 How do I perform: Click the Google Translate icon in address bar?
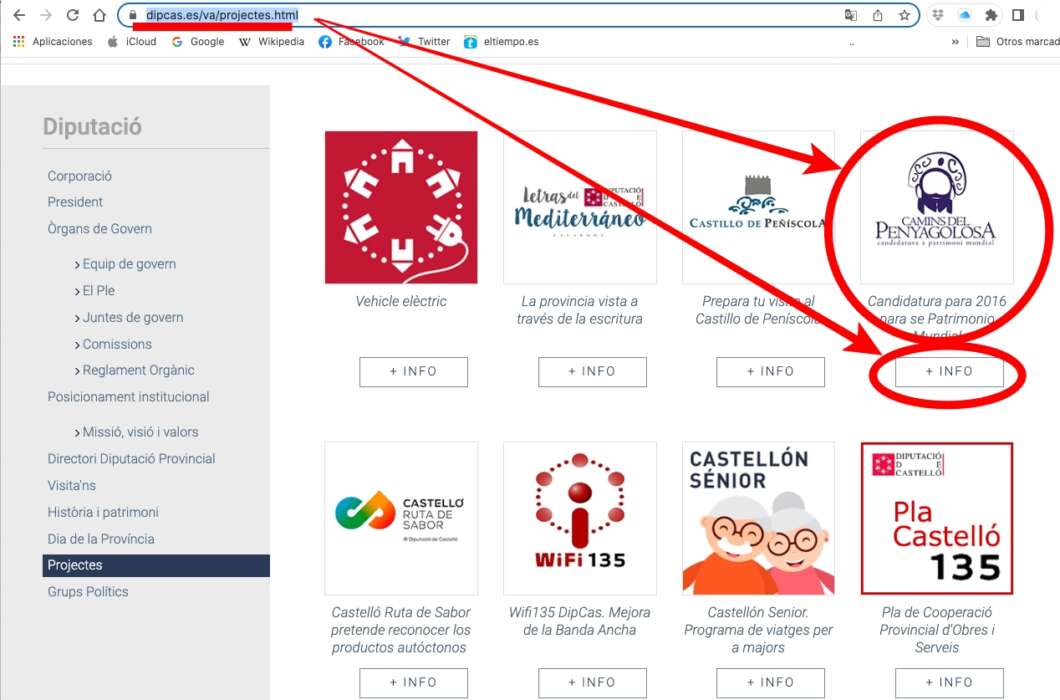tap(851, 16)
